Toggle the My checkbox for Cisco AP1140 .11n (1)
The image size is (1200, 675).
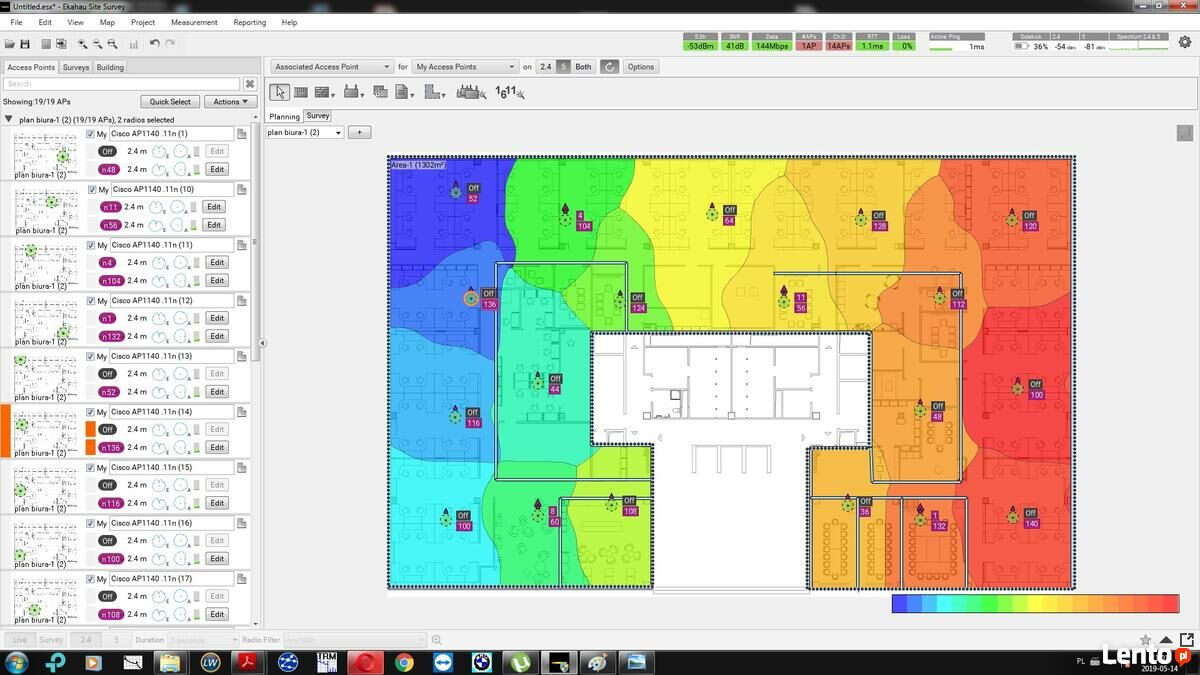pyautogui.click(x=90, y=134)
